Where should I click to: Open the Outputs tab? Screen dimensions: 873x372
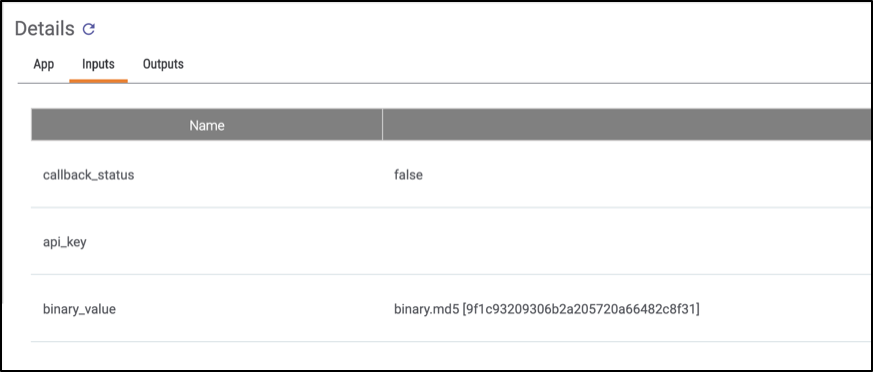[x=163, y=64]
